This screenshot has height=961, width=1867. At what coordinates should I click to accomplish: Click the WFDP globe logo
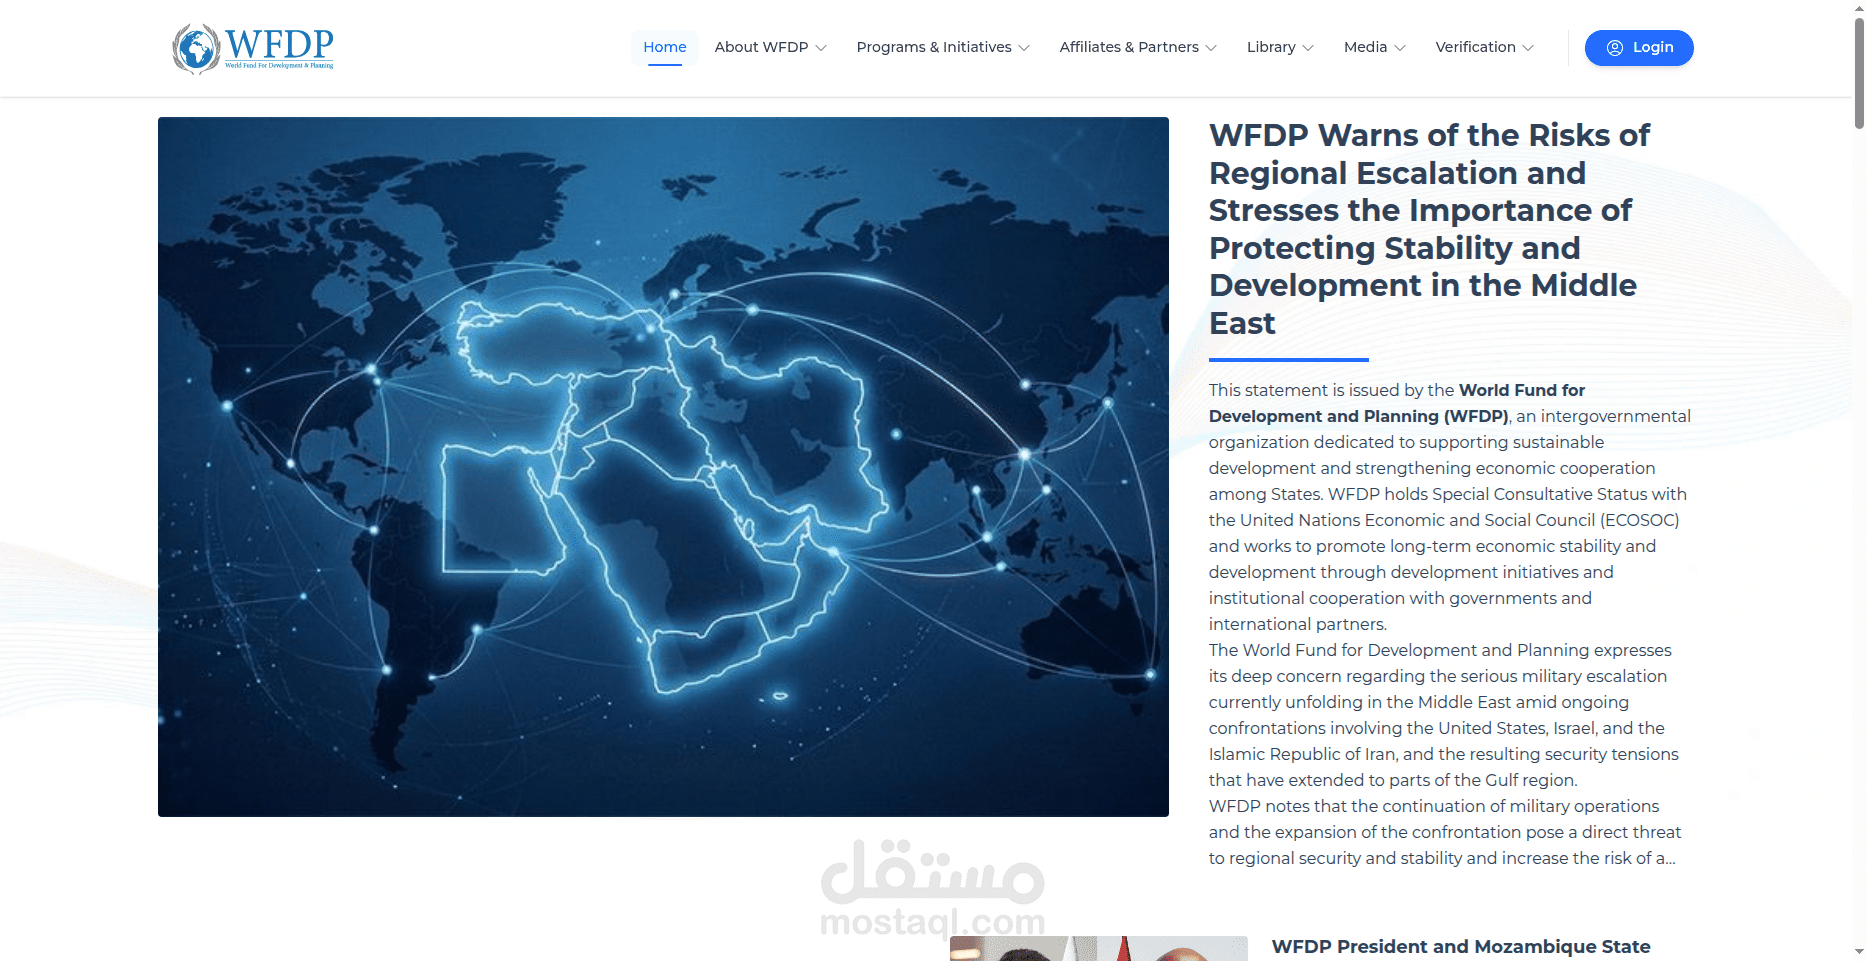point(253,49)
